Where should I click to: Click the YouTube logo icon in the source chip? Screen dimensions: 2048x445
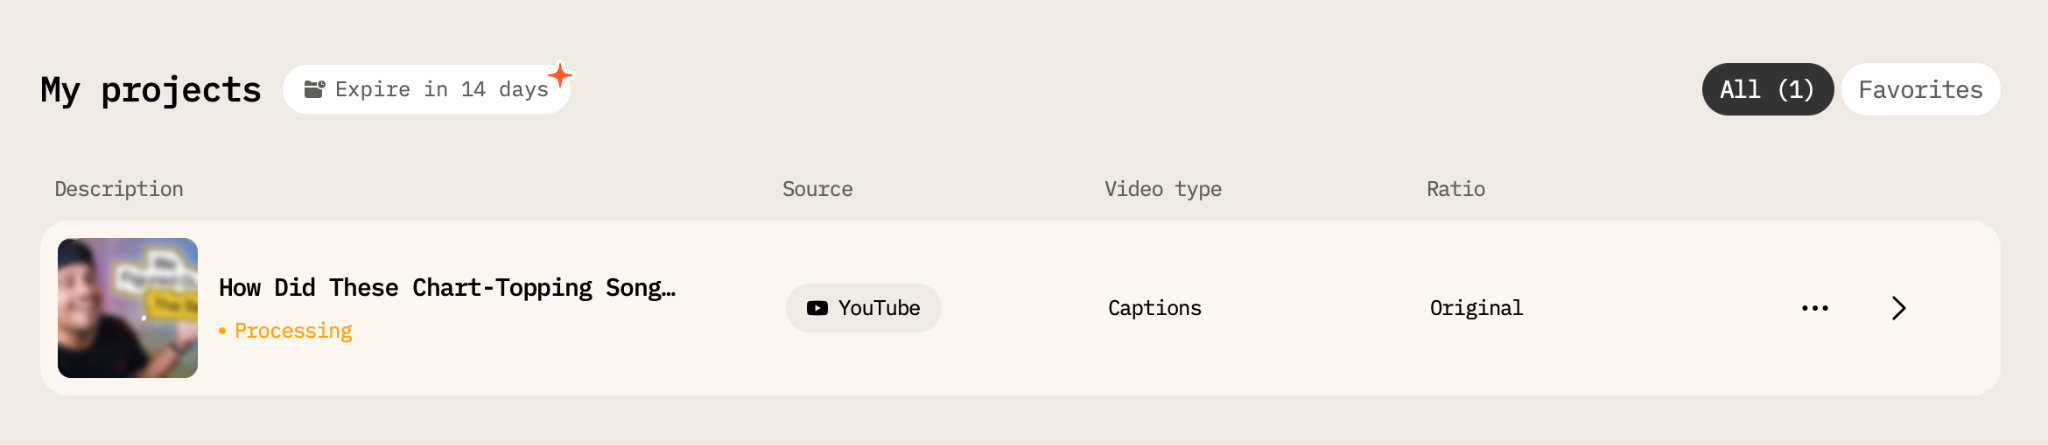coord(817,308)
